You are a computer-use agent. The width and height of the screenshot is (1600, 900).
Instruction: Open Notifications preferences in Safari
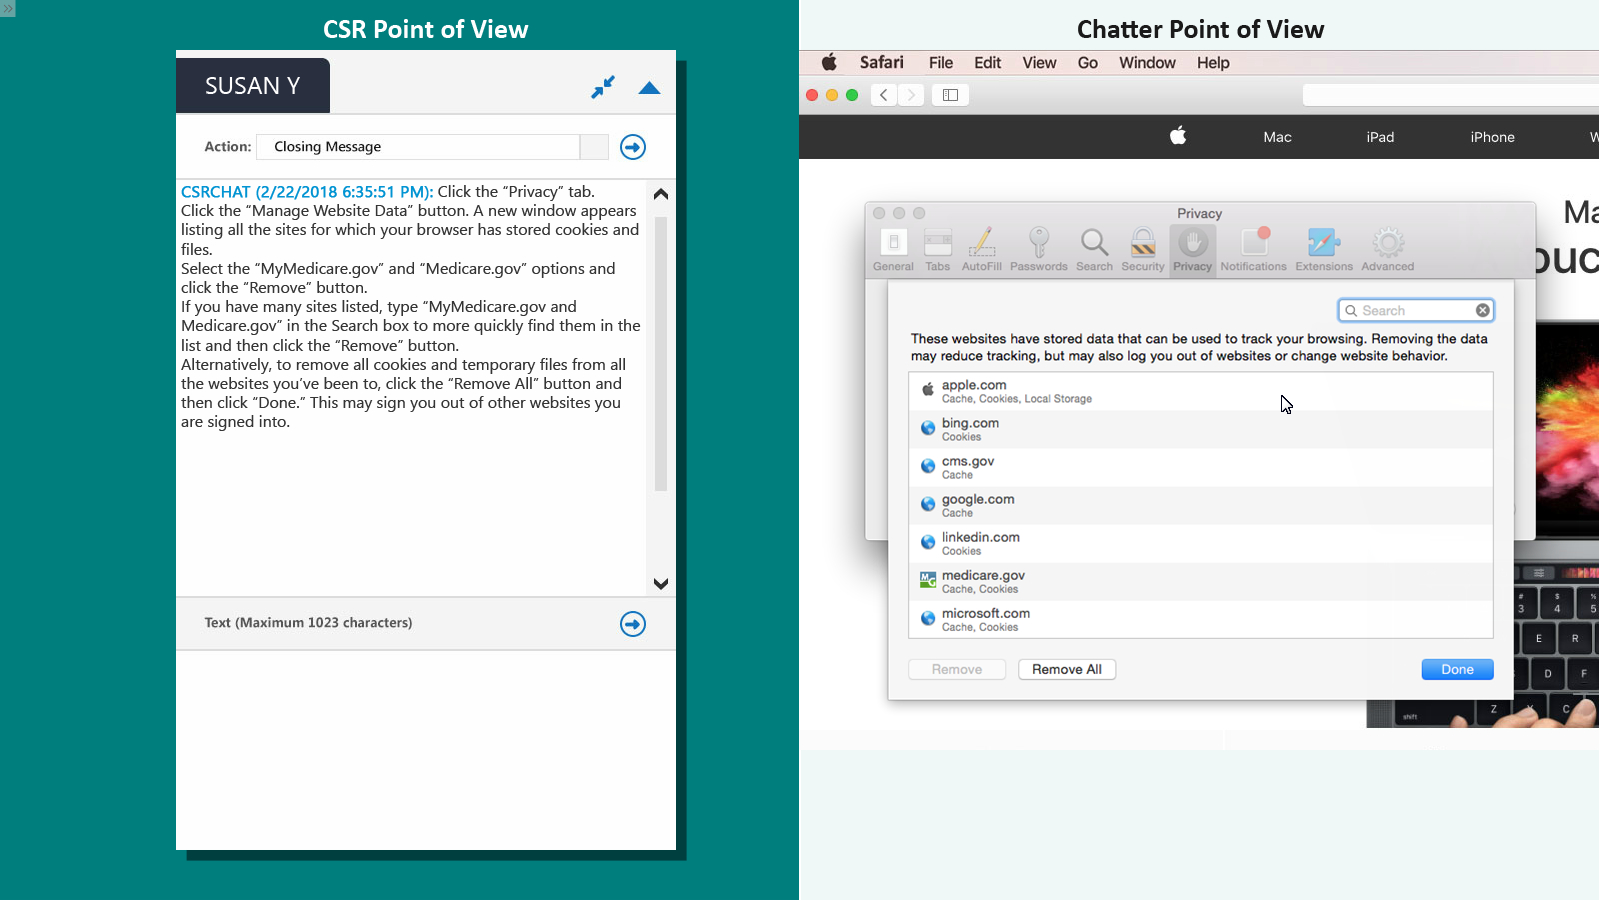click(x=1253, y=247)
